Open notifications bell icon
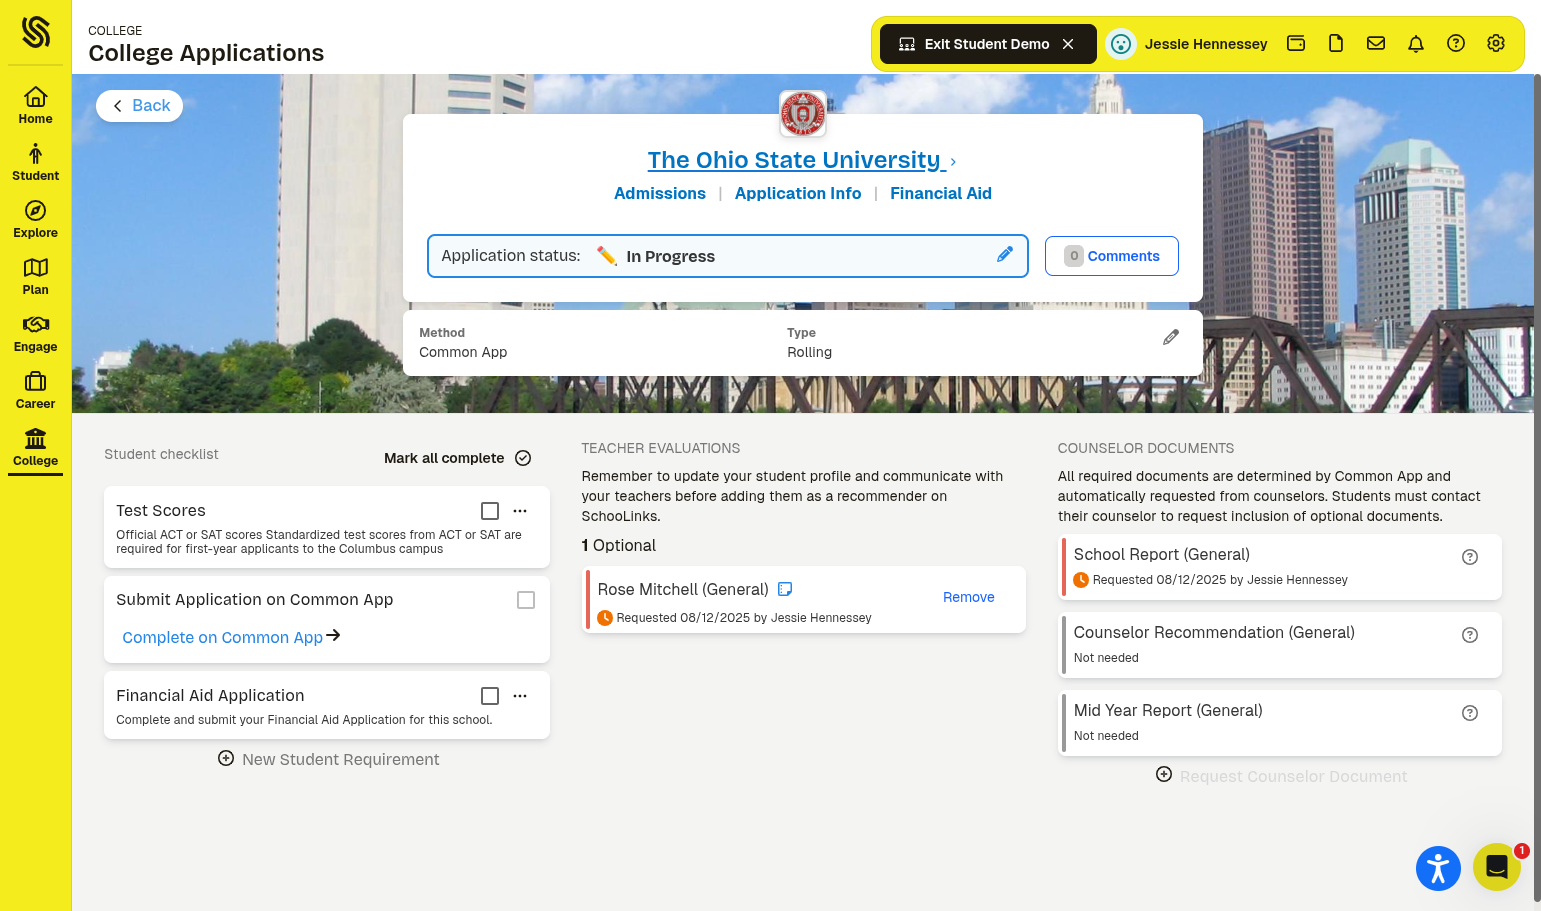 pyautogui.click(x=1416, y=43)
